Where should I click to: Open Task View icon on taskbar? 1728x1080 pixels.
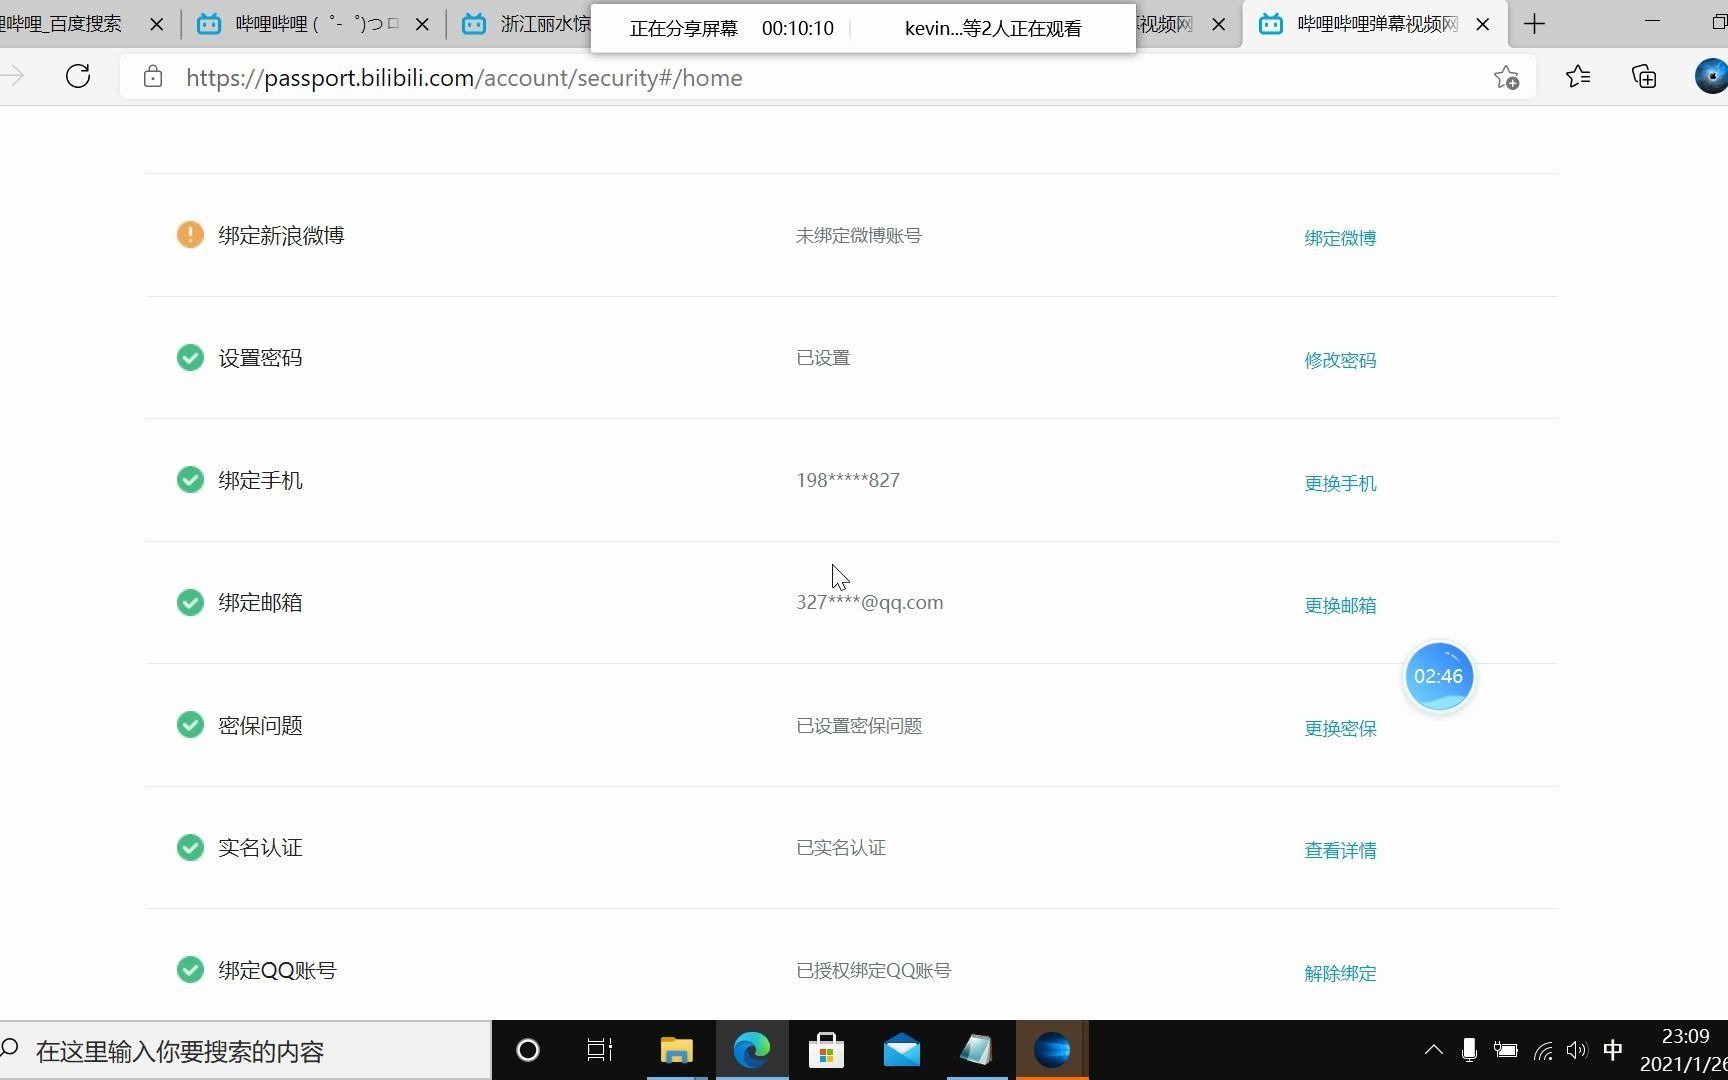600,1050
